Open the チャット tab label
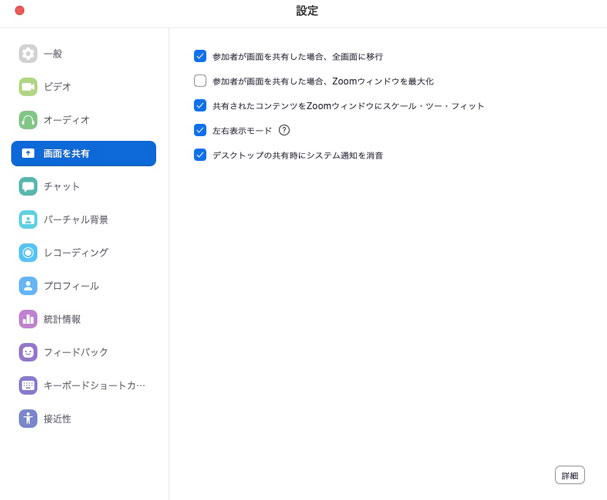Viewport: 607px width, 500px height. [62, 187]
